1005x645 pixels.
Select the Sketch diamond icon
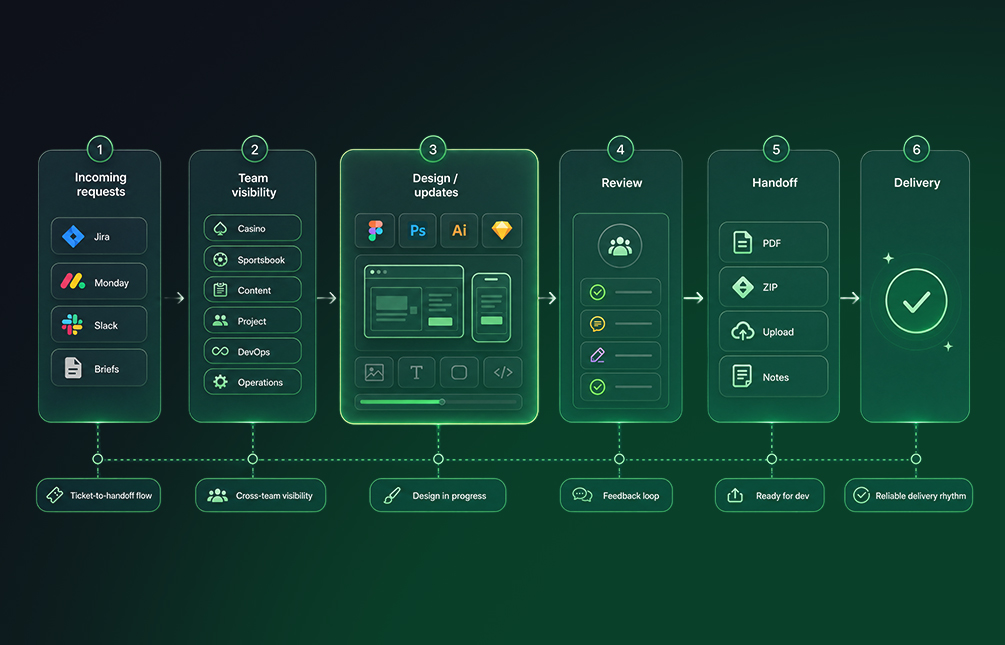[501, 230]
